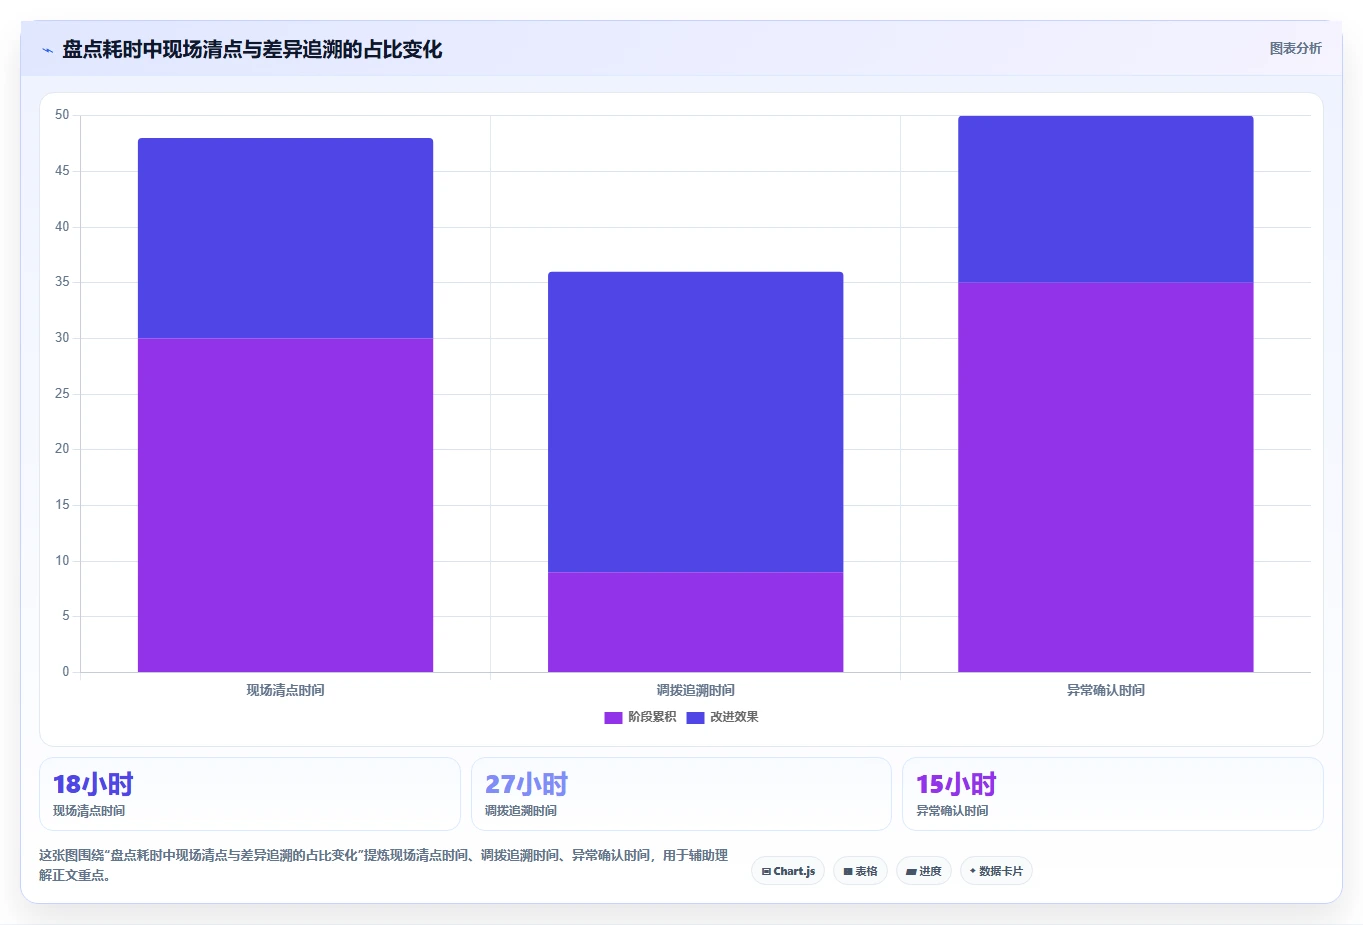This screenshot has height=925, width=1363.
Task: Click the Chart.js tag chip
Action: pos(788,871)
